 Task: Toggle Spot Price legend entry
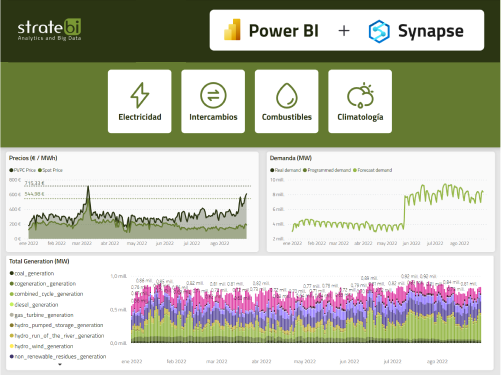tap(50, 170)
